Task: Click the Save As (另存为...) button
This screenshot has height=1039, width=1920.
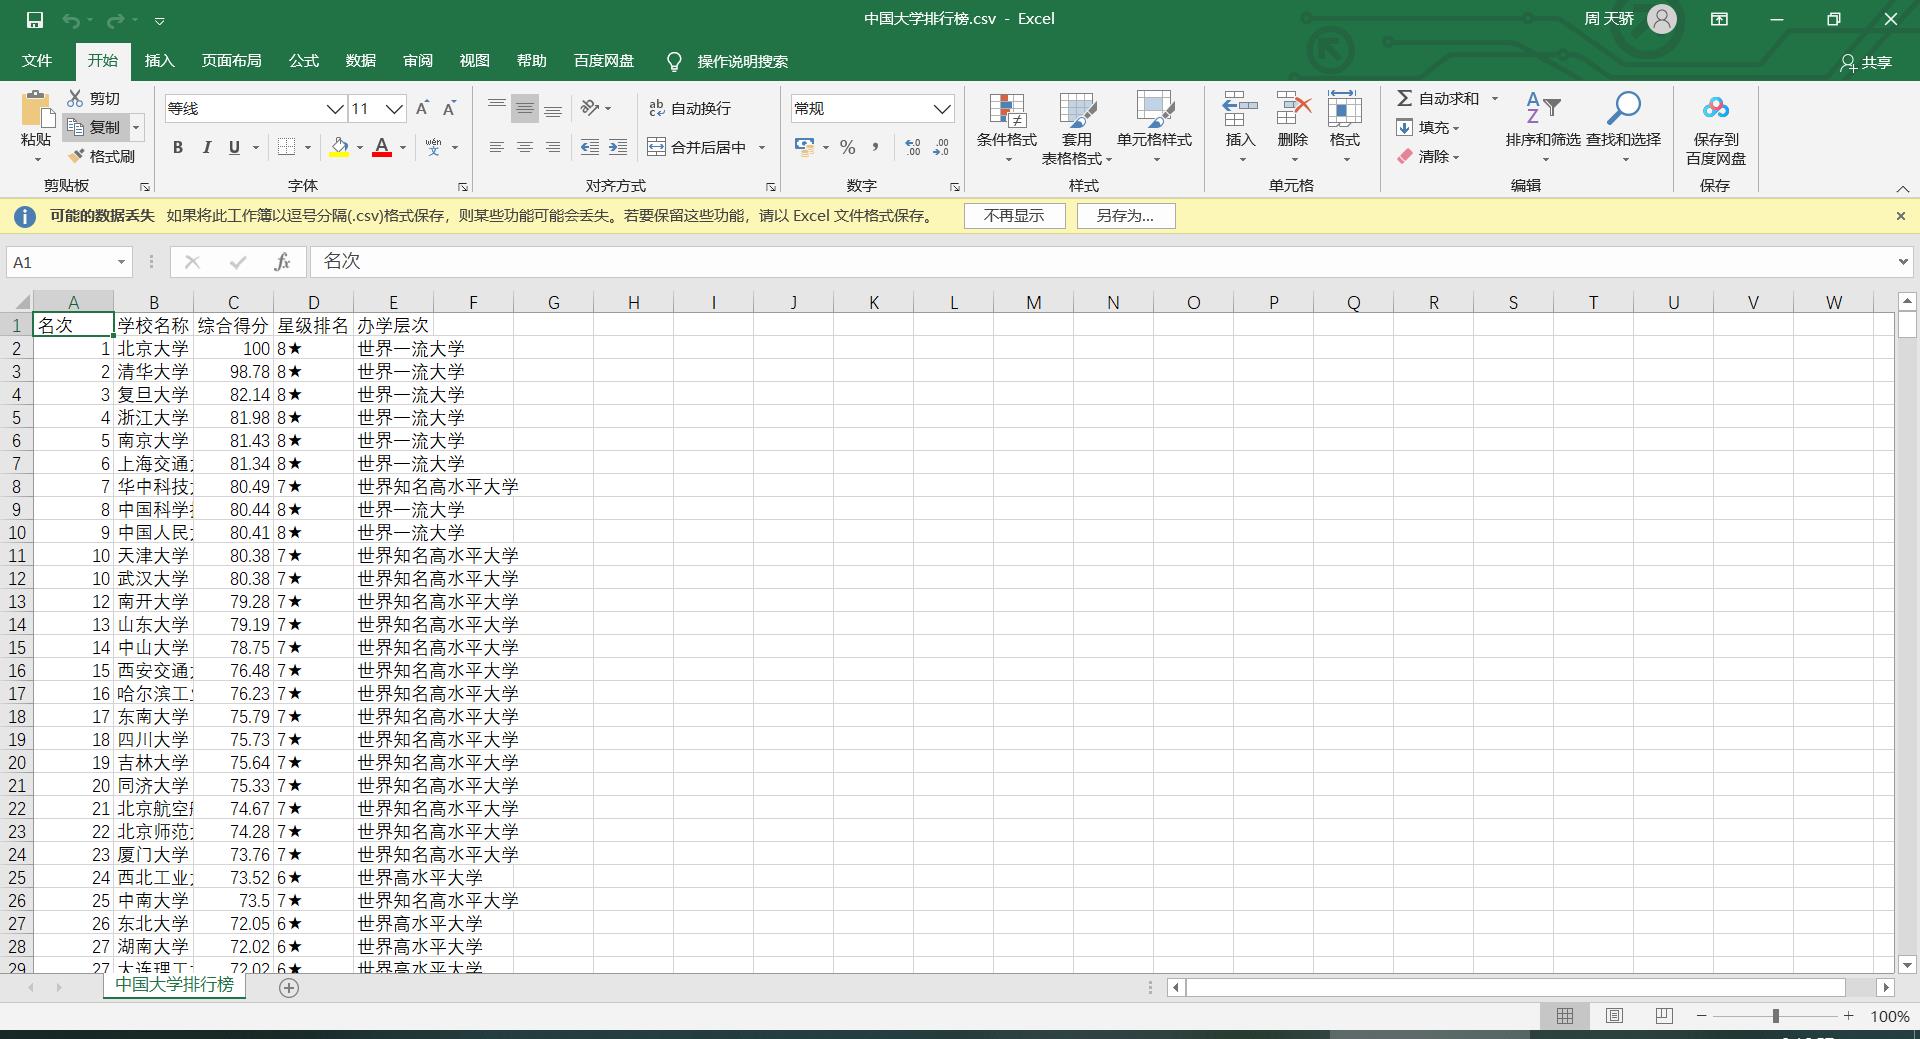Action: tap(1125, 216)
